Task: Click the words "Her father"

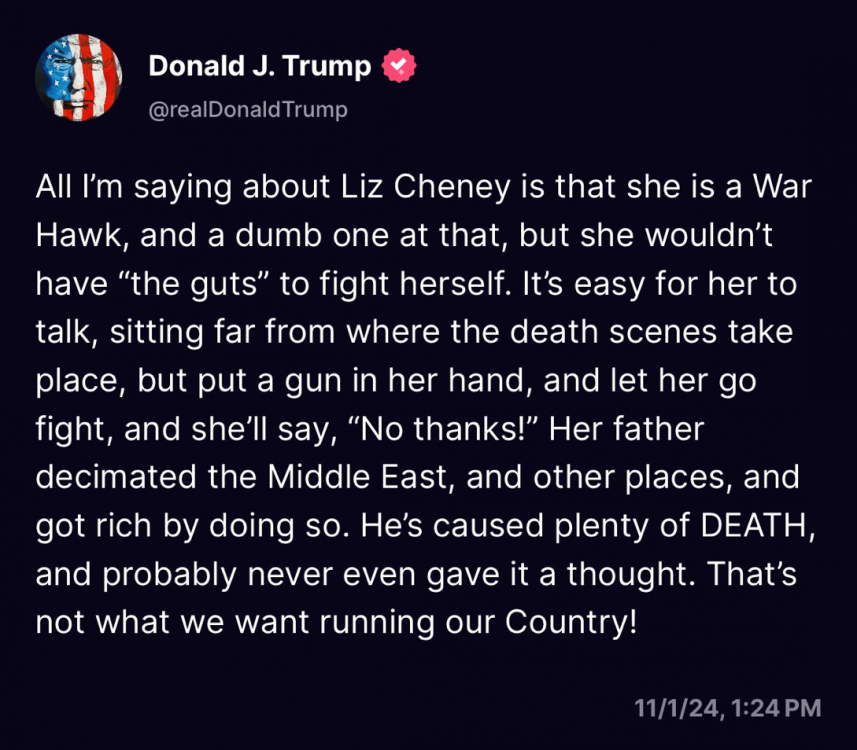Action: [626, 429]
